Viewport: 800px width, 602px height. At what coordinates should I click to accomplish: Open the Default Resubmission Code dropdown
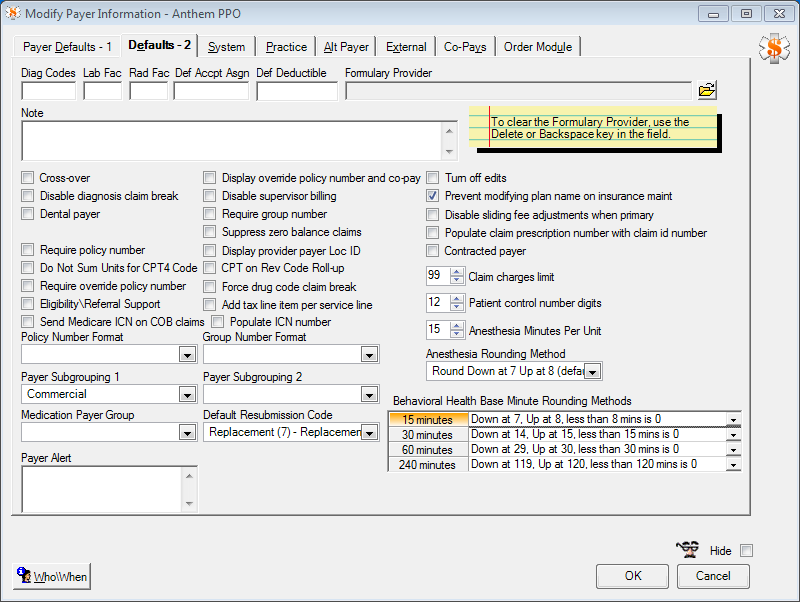369,433
